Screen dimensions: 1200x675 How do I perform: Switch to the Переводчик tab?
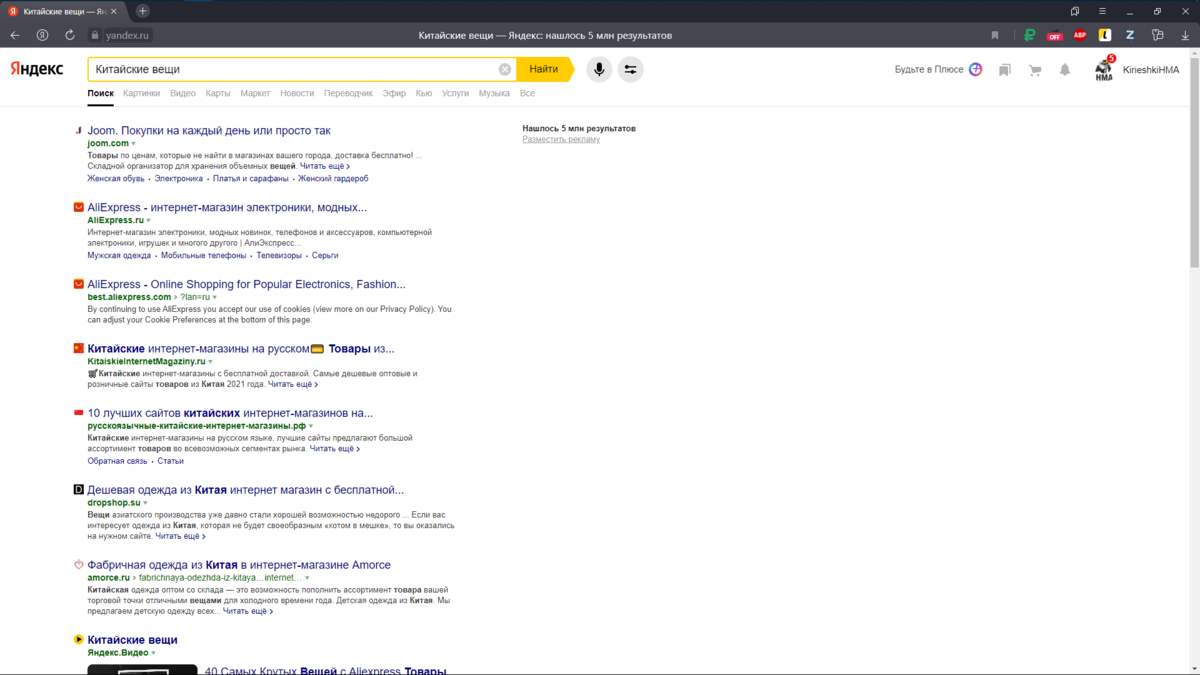point(348,93)
